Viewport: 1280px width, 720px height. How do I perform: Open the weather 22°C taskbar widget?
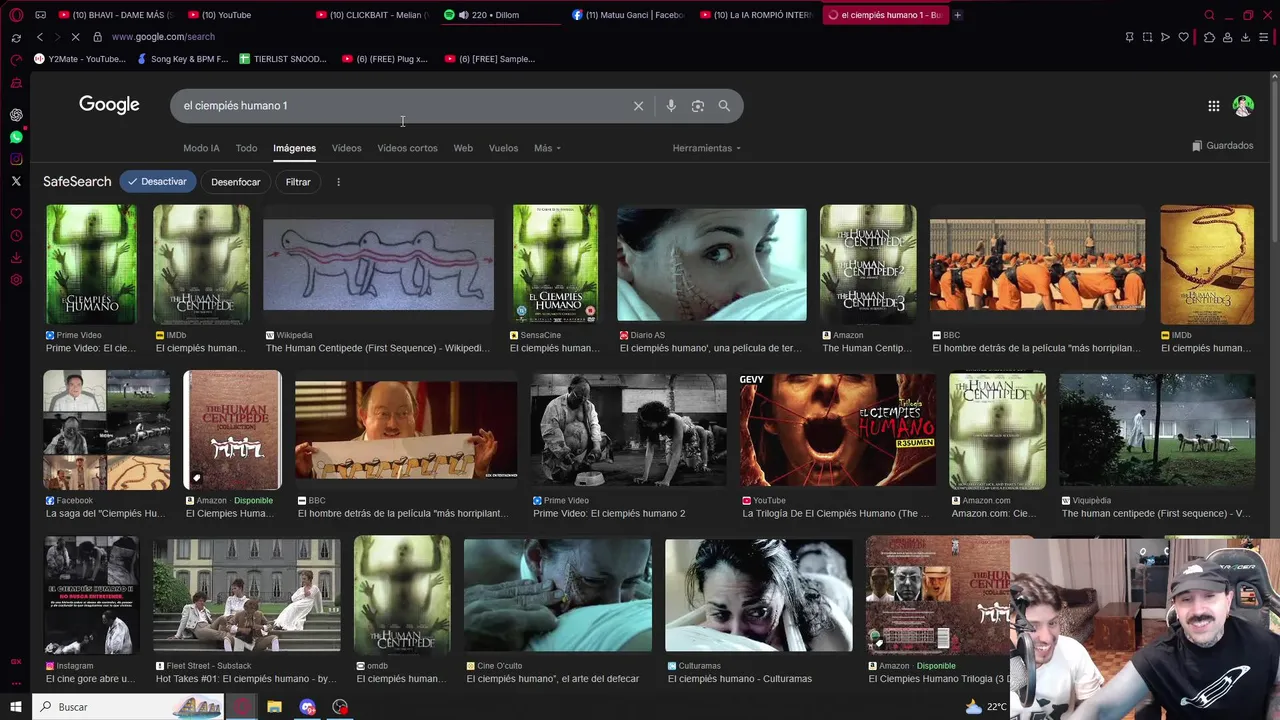986,707
